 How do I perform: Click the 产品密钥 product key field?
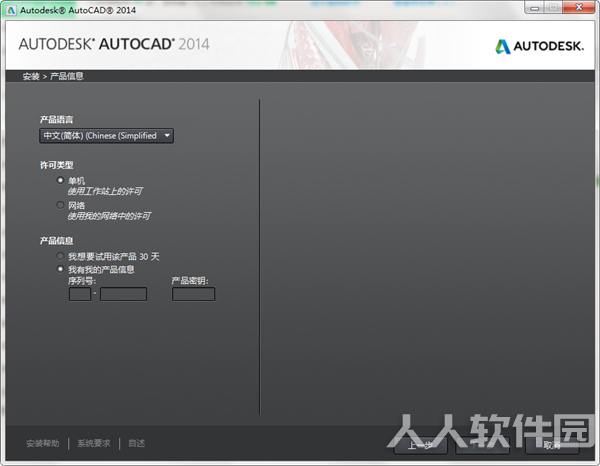pos(193,294)
